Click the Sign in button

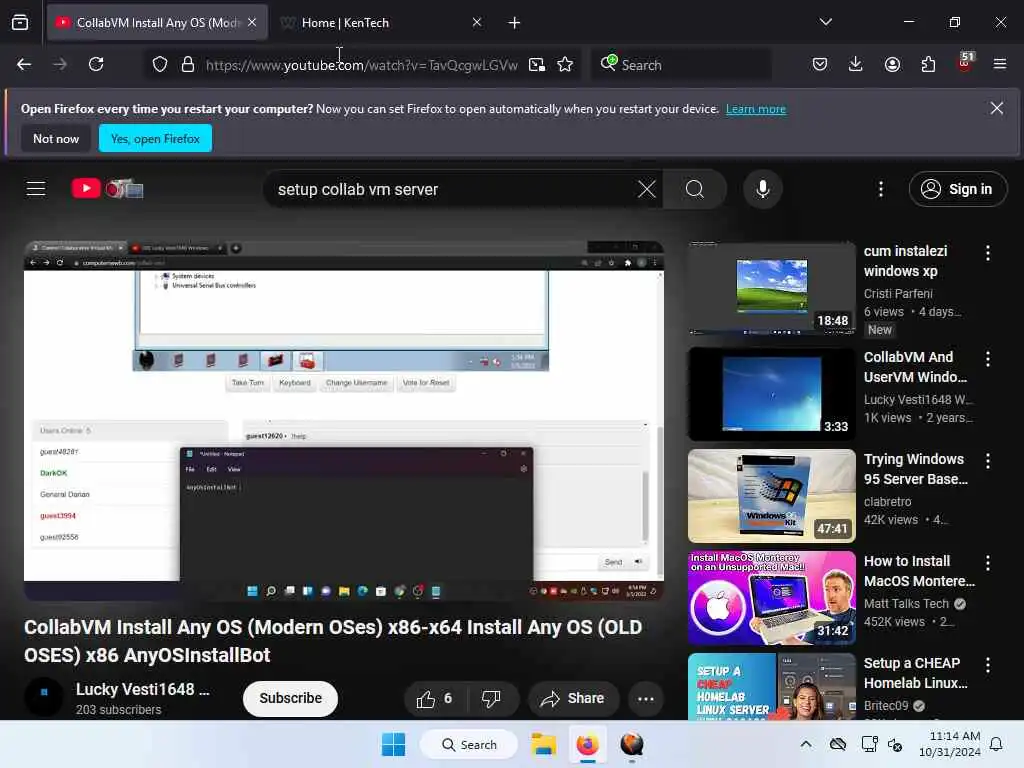957,189
